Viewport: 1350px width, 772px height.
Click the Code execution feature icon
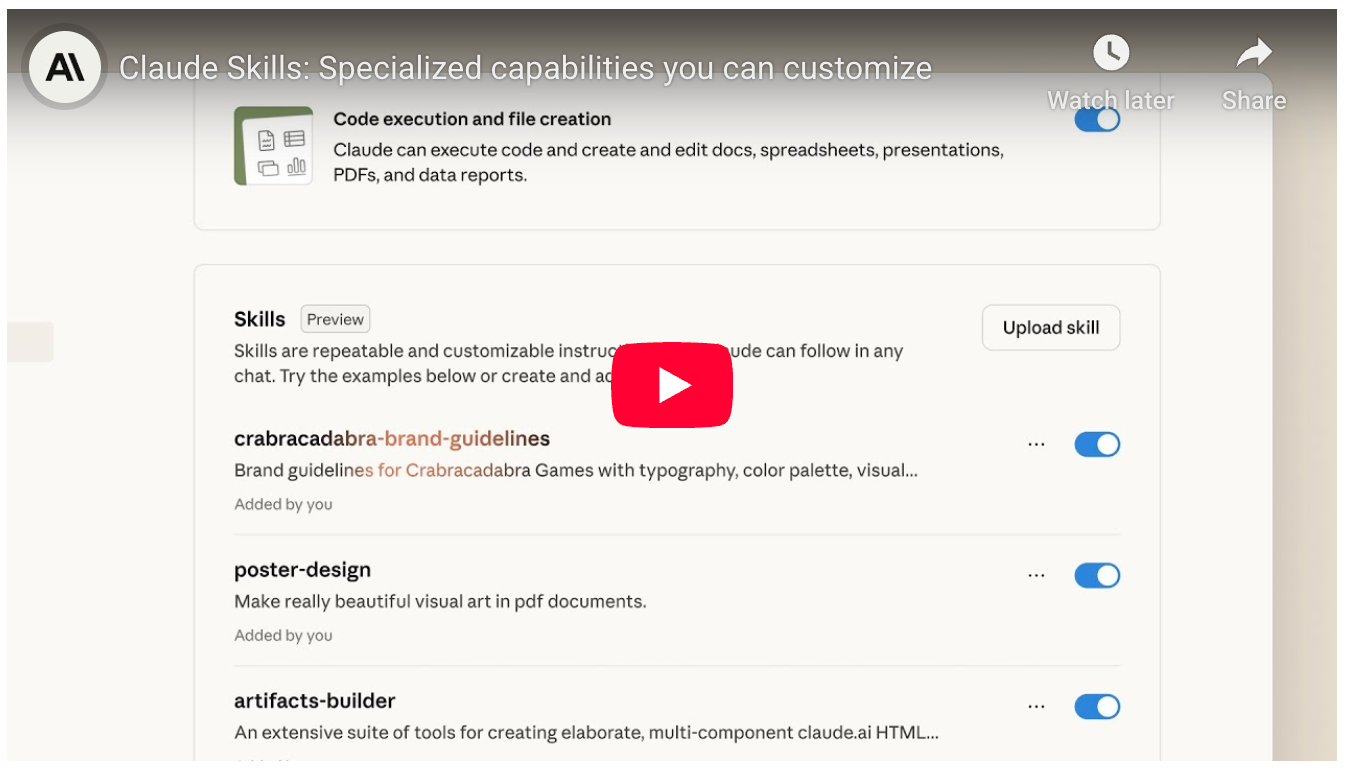273,146
